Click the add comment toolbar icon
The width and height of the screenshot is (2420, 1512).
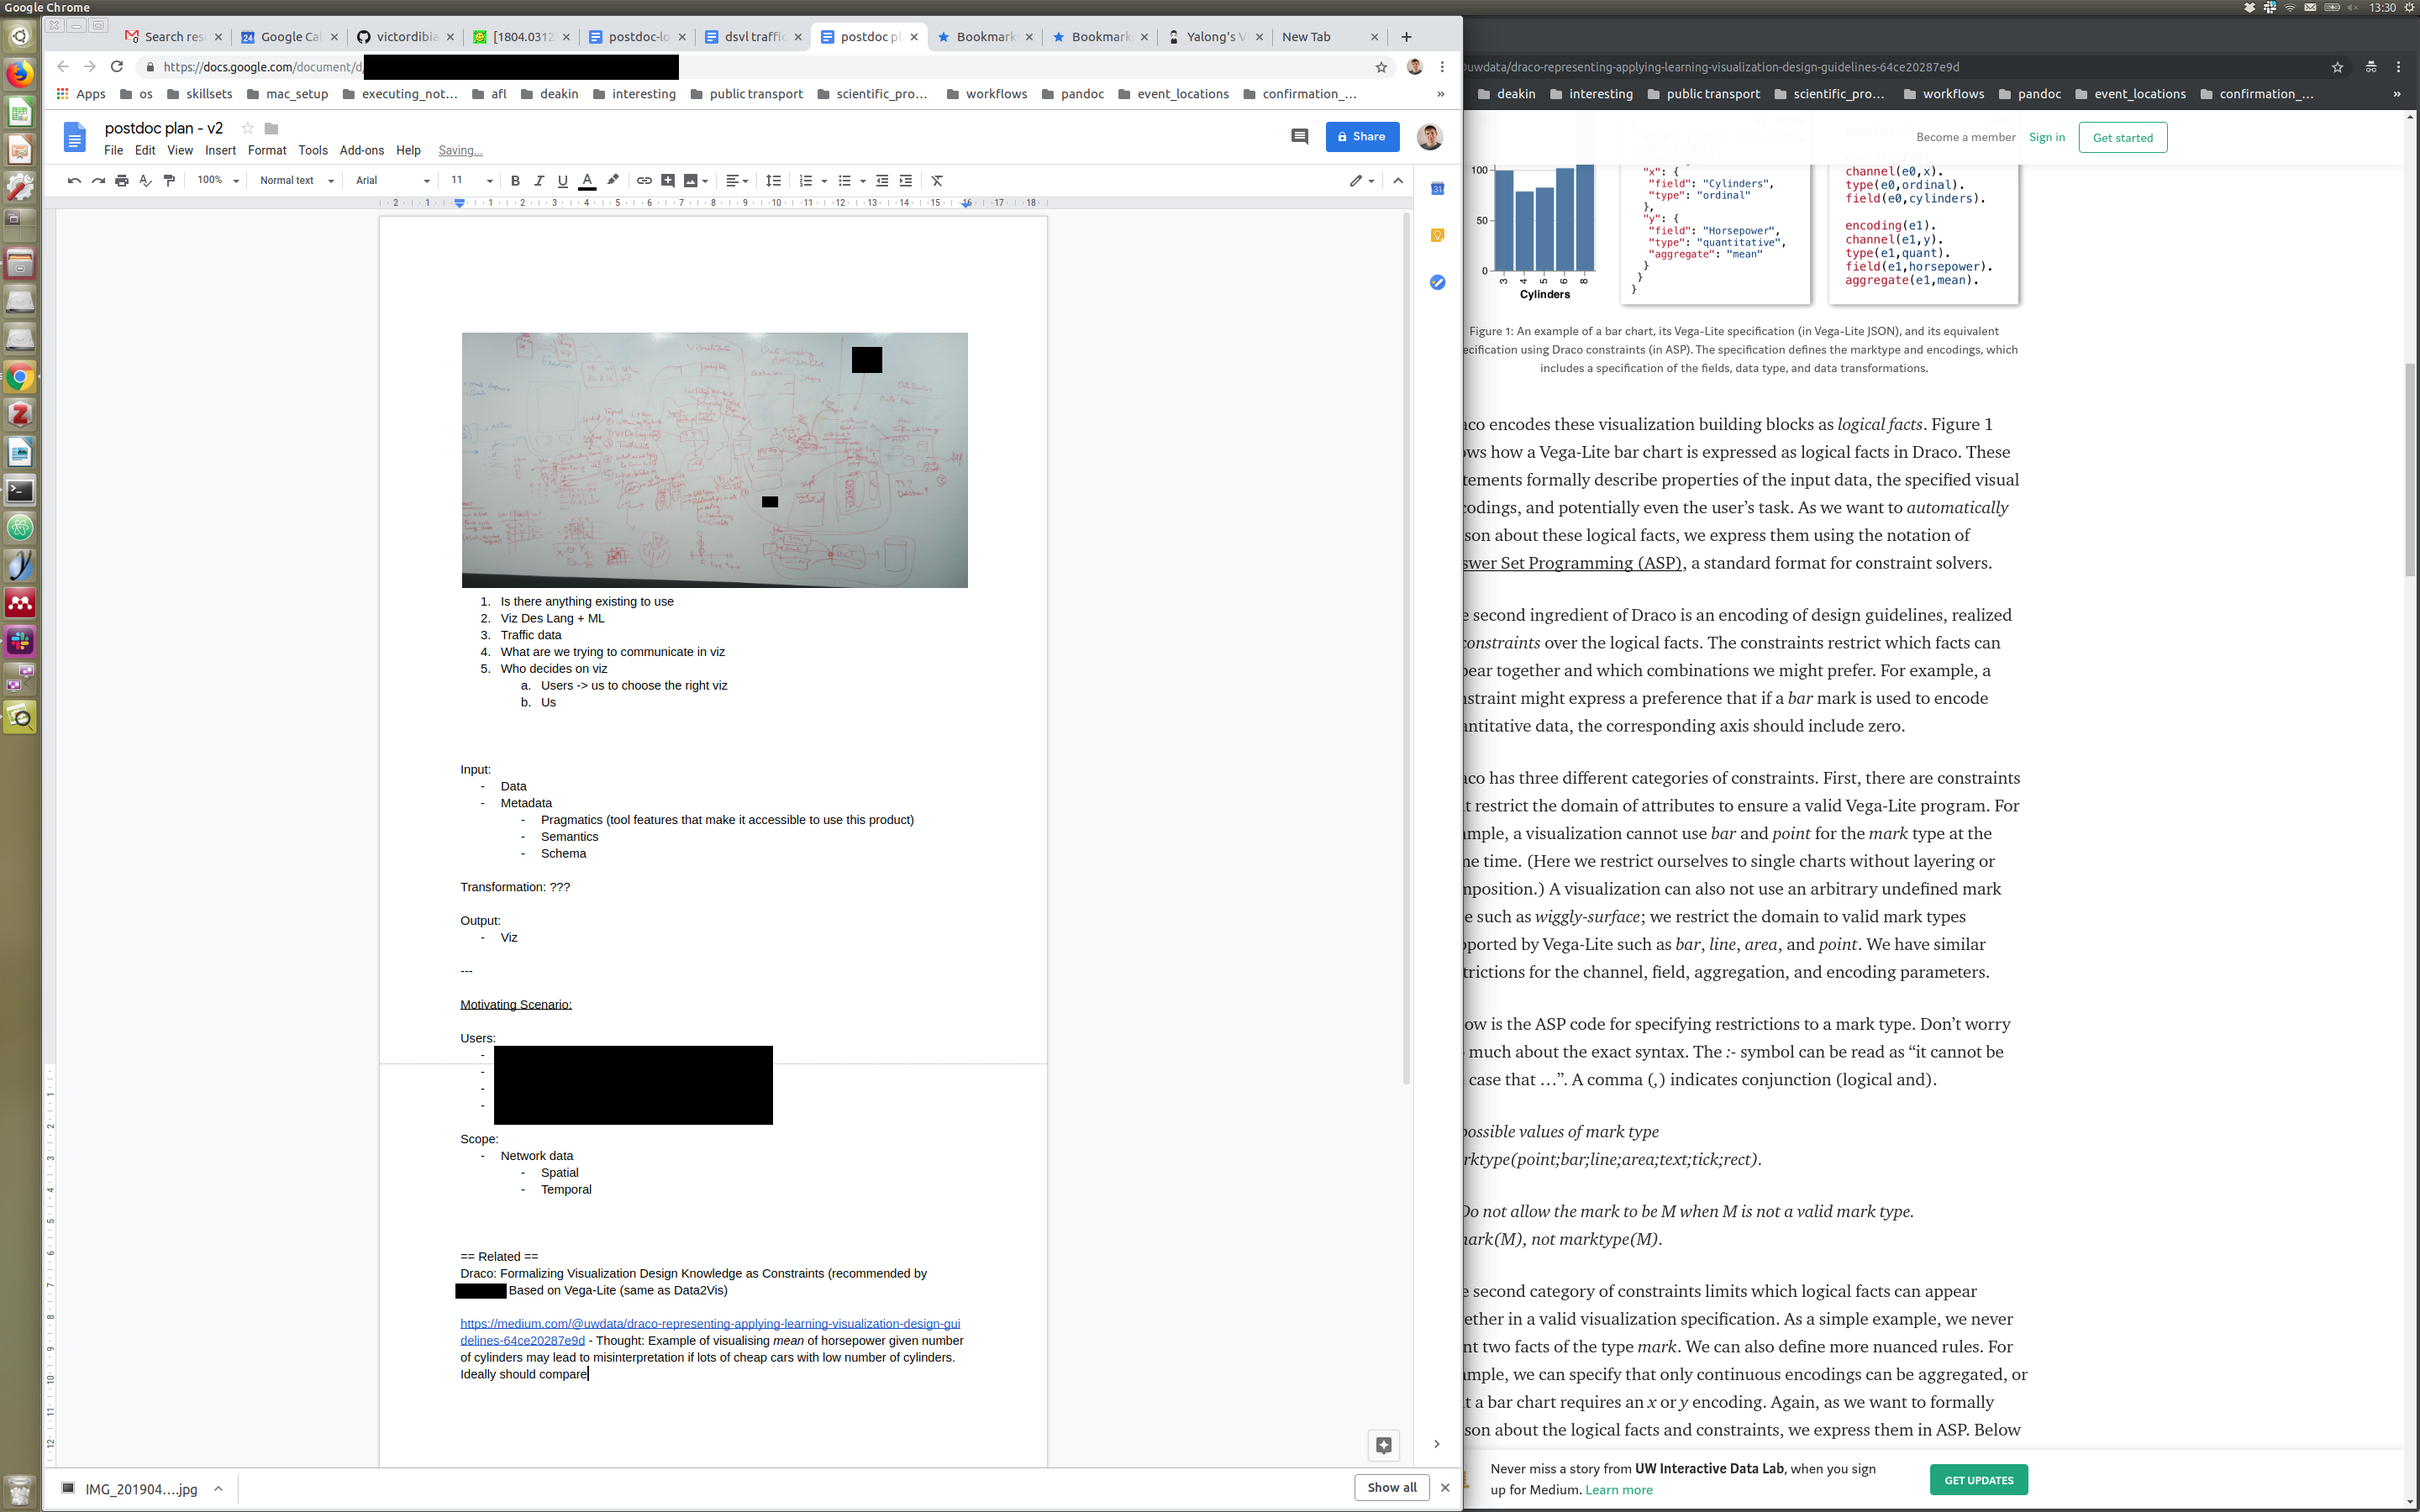click(x=668, y=181)
